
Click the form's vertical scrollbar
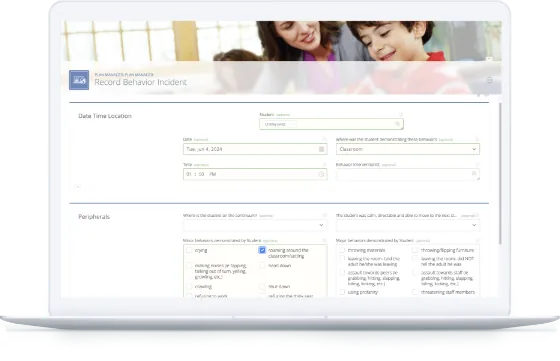500,174
